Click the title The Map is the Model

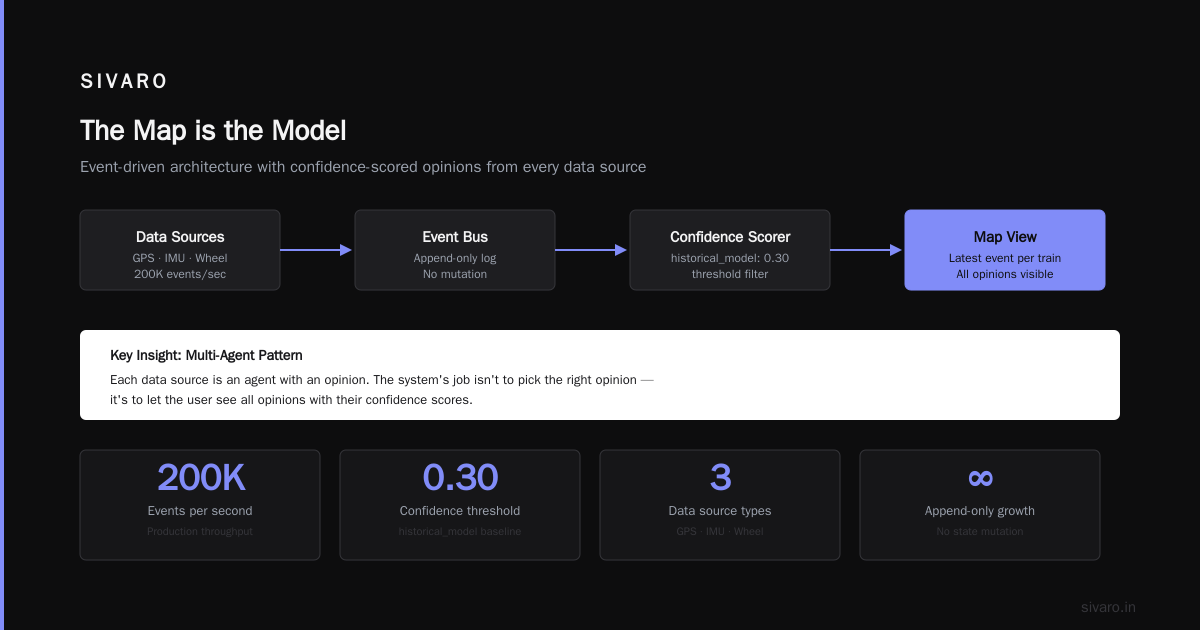pos(213,131)
